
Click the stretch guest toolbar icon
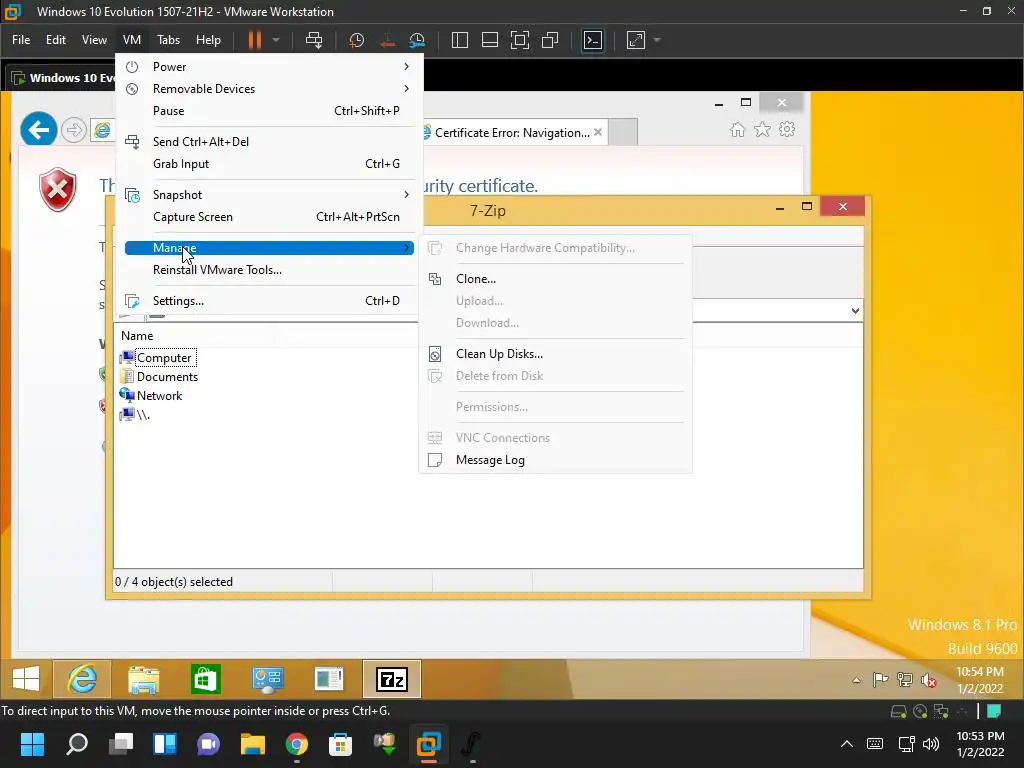(635, 40)
